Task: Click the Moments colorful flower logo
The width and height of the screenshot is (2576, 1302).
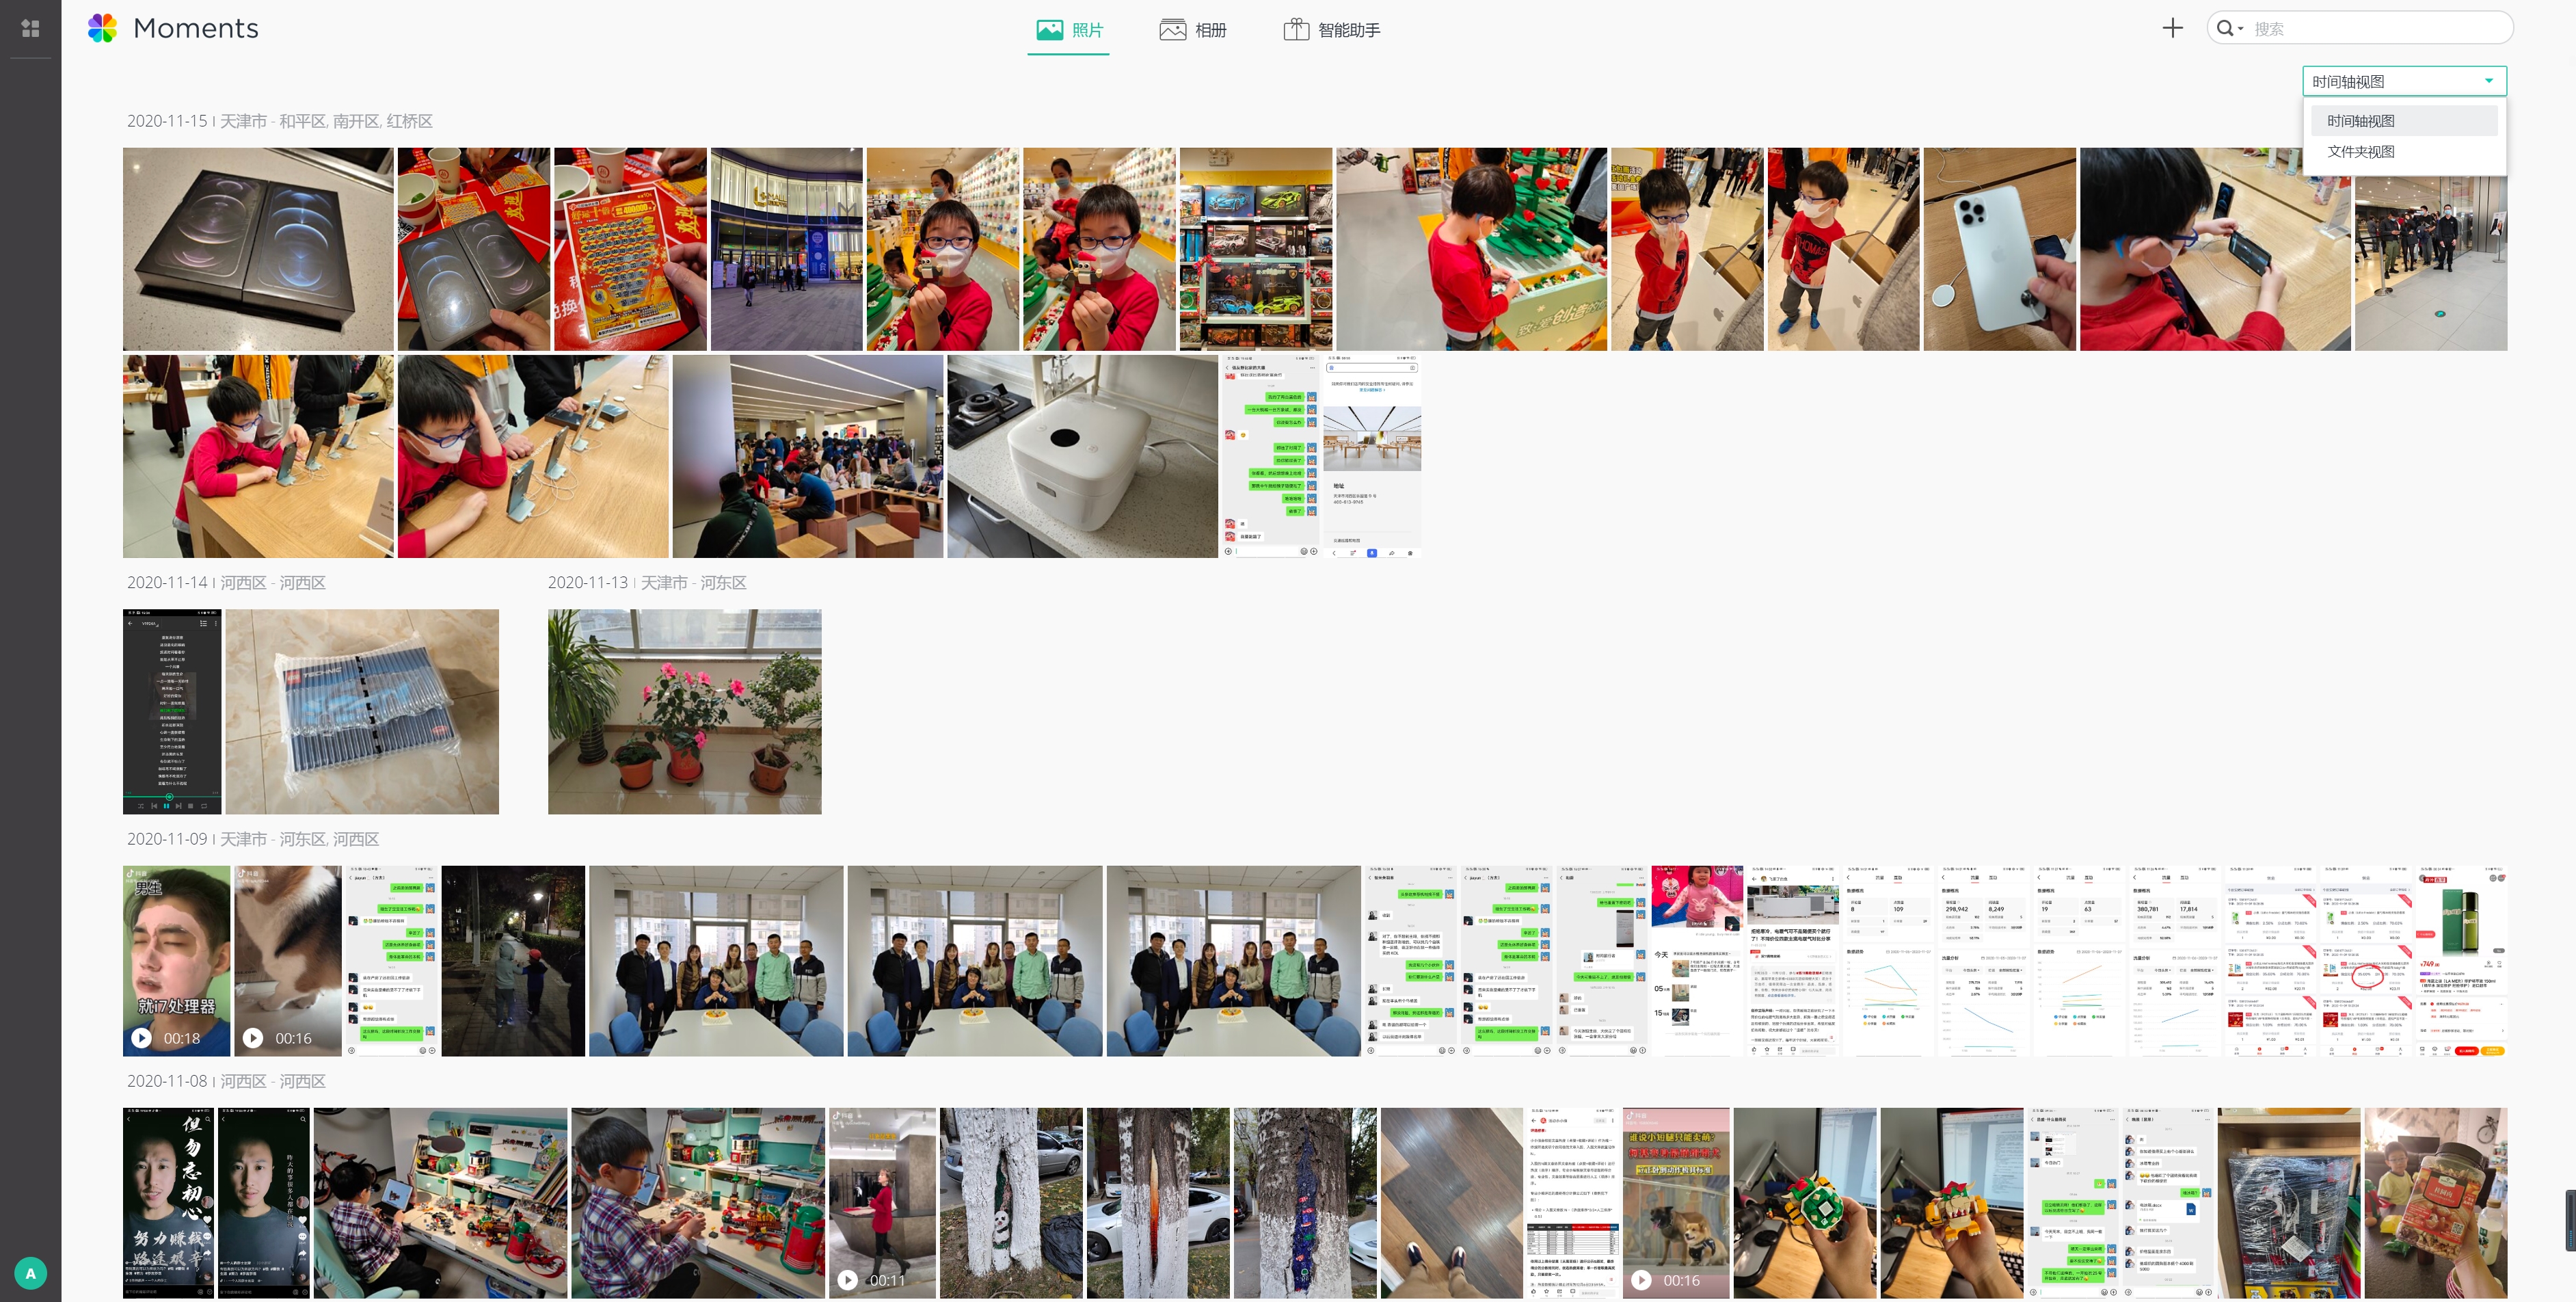Action: [102, 28]
